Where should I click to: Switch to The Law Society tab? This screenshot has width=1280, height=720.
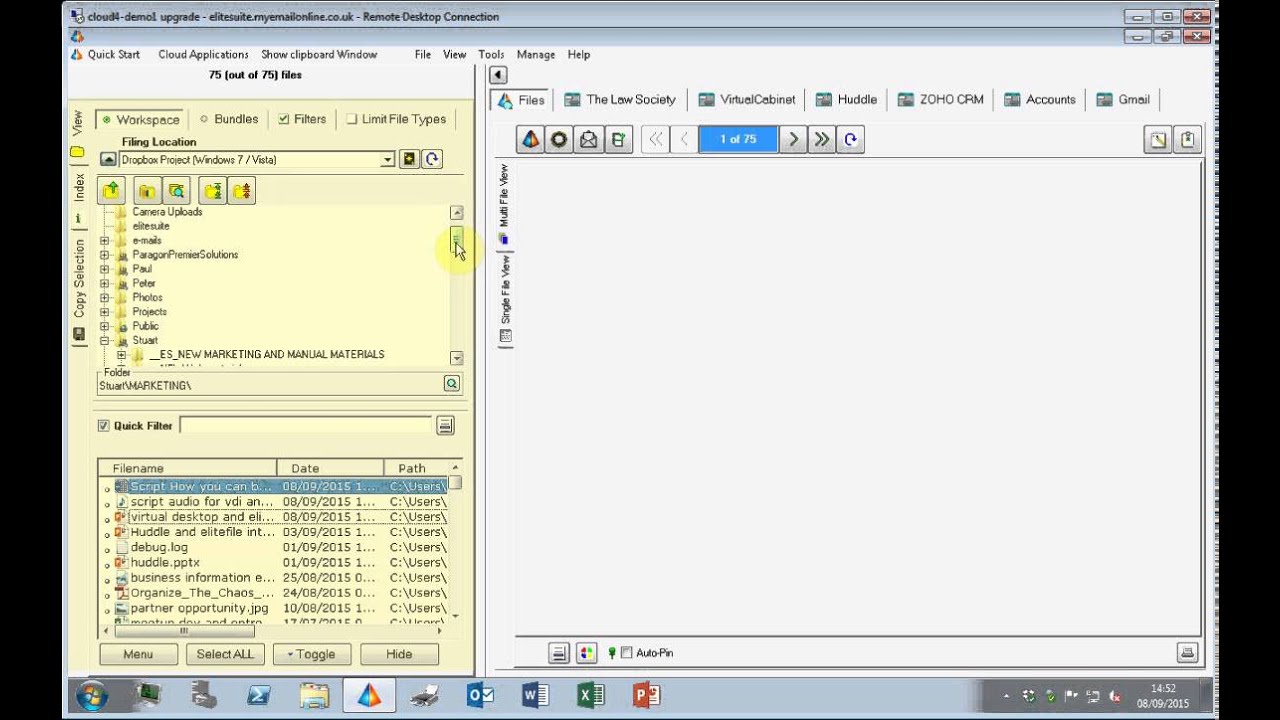[620, 99]
